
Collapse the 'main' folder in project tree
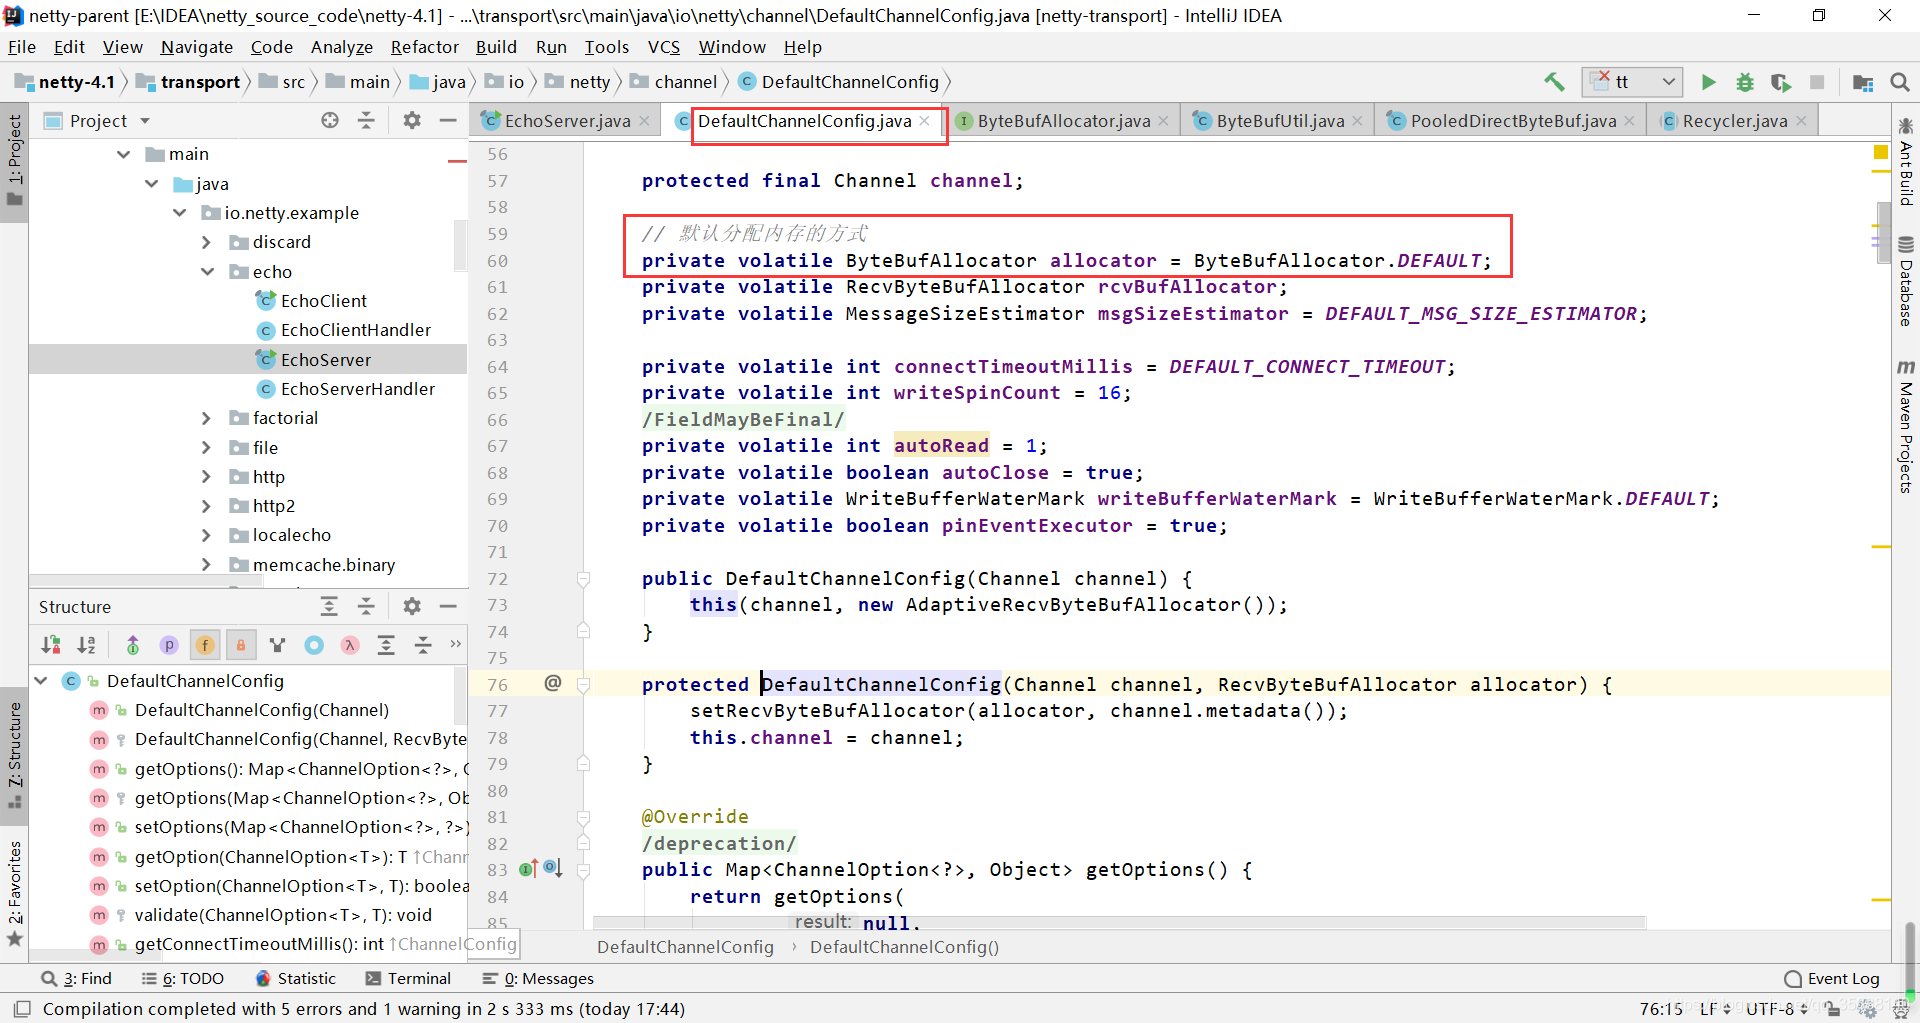point(124,154)
